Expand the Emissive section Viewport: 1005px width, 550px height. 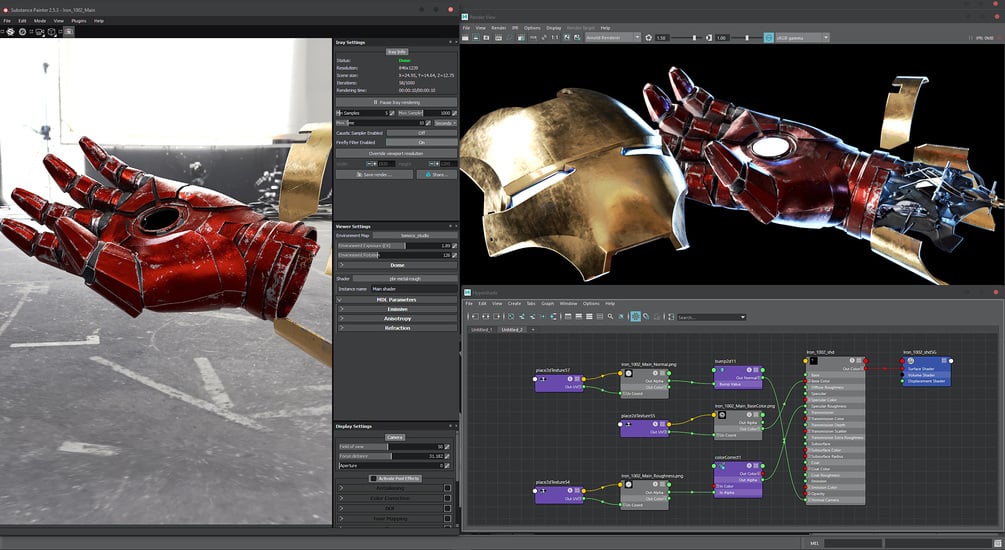click(397, 309)
